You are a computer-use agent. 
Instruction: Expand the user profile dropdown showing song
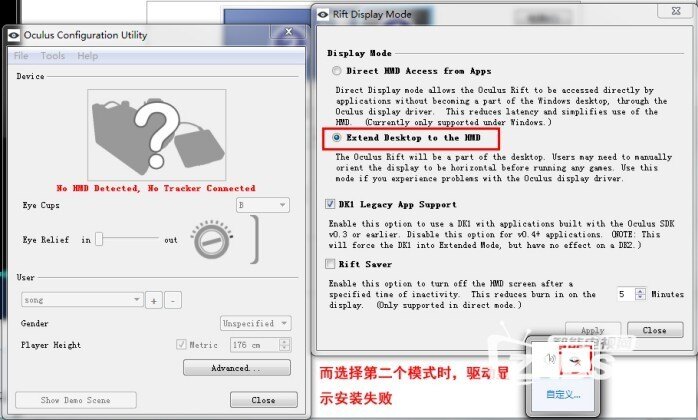tap(82, 300)
